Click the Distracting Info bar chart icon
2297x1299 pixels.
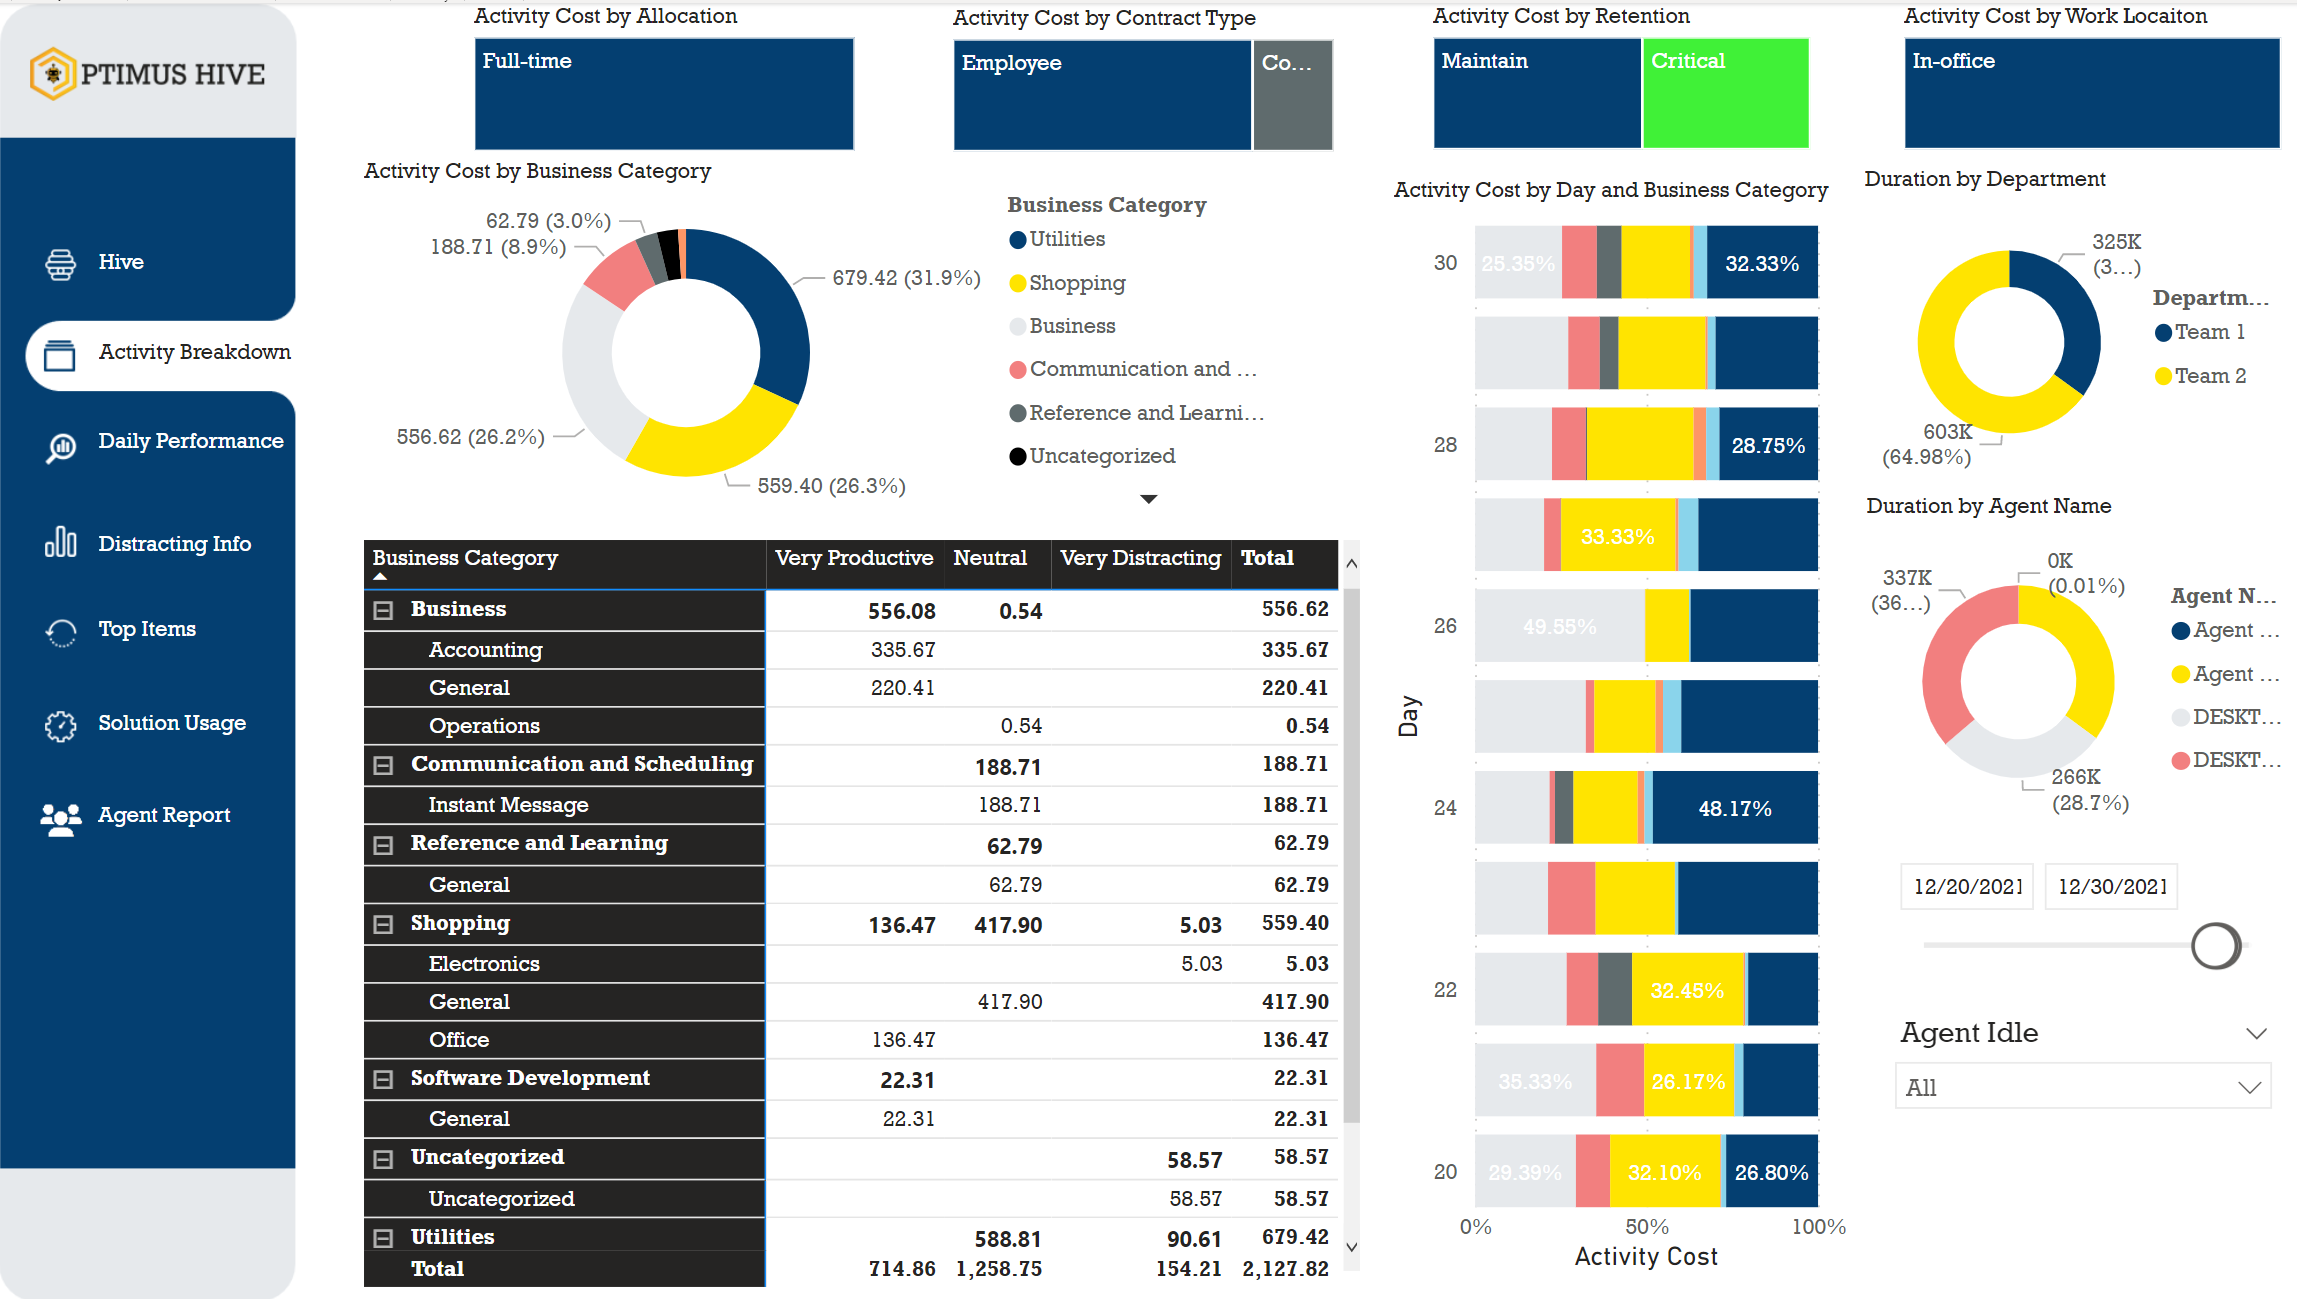[60, 543]
